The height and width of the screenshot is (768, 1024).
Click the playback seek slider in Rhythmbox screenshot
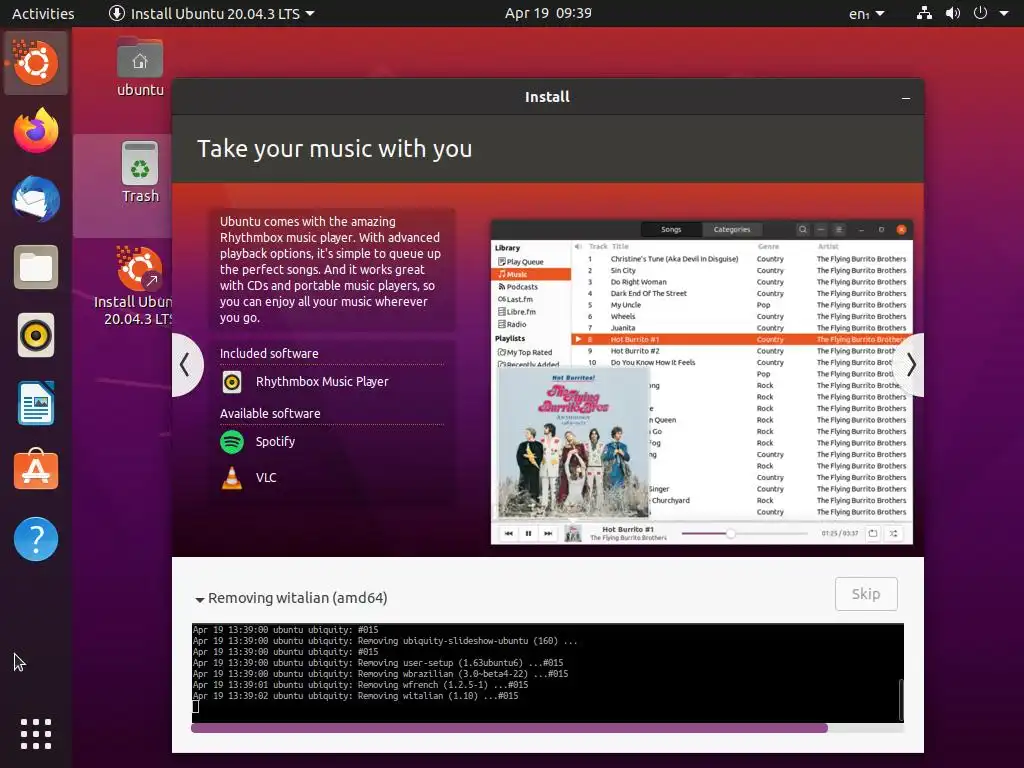click(744, 534)
